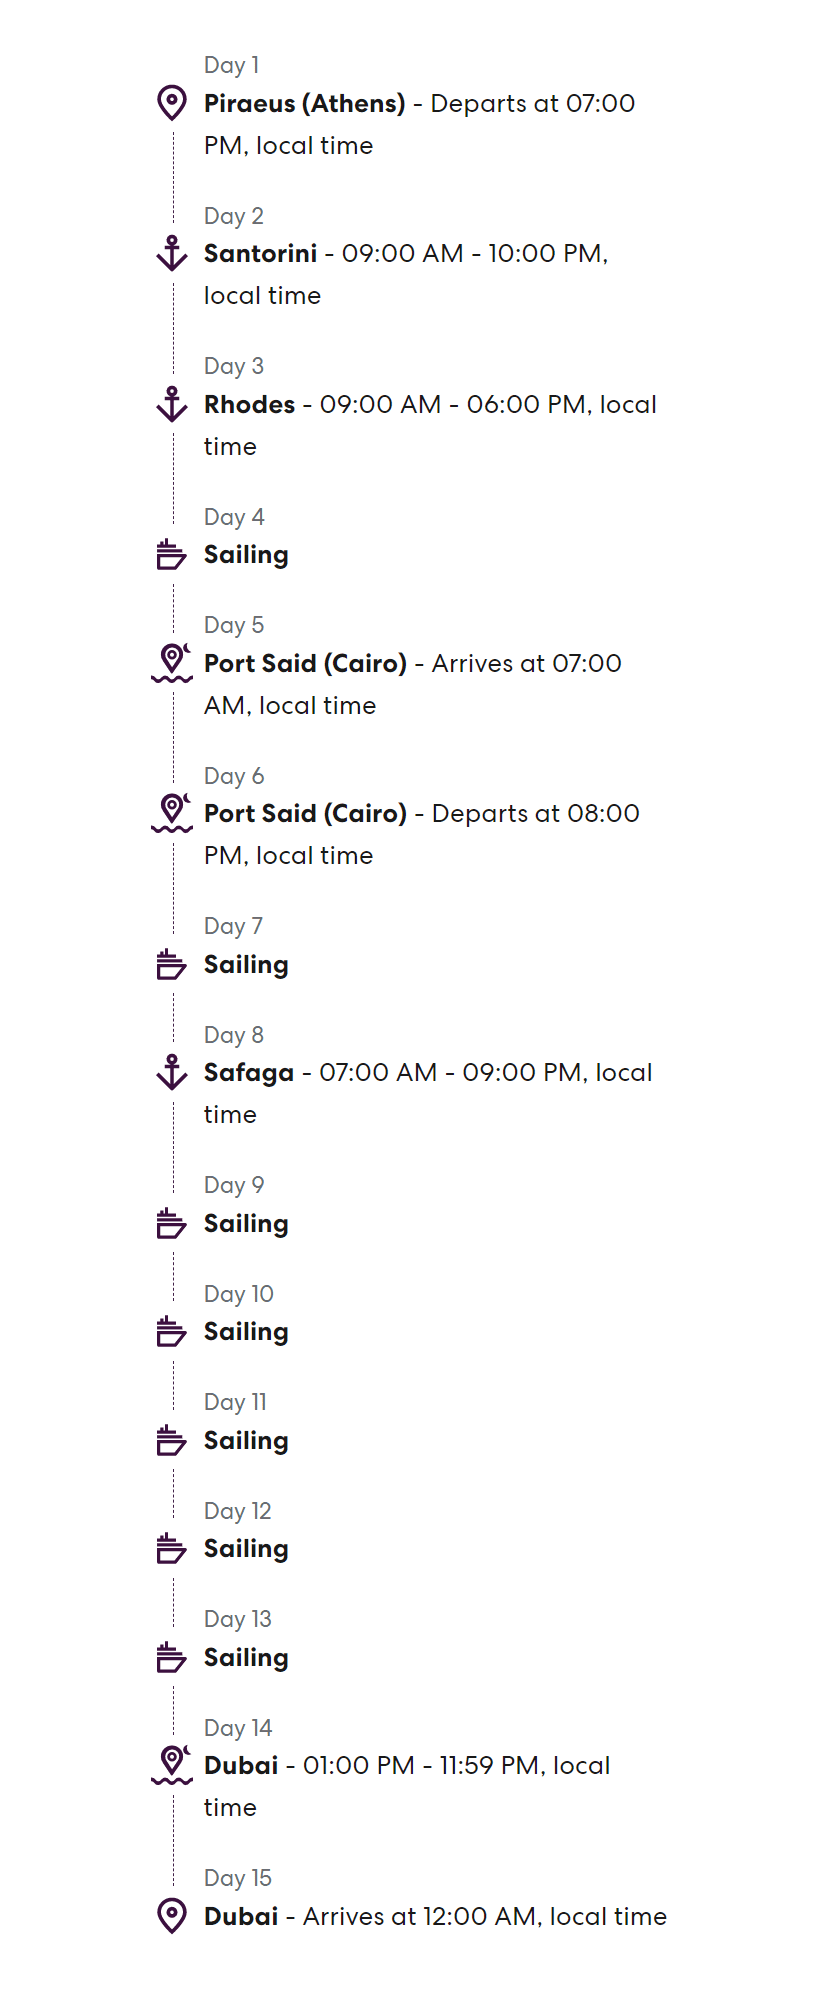Click the Day 5 Port Said overnight pin icon
Viewport: 830px width, 1997px height.
click(x=172, y=663)
